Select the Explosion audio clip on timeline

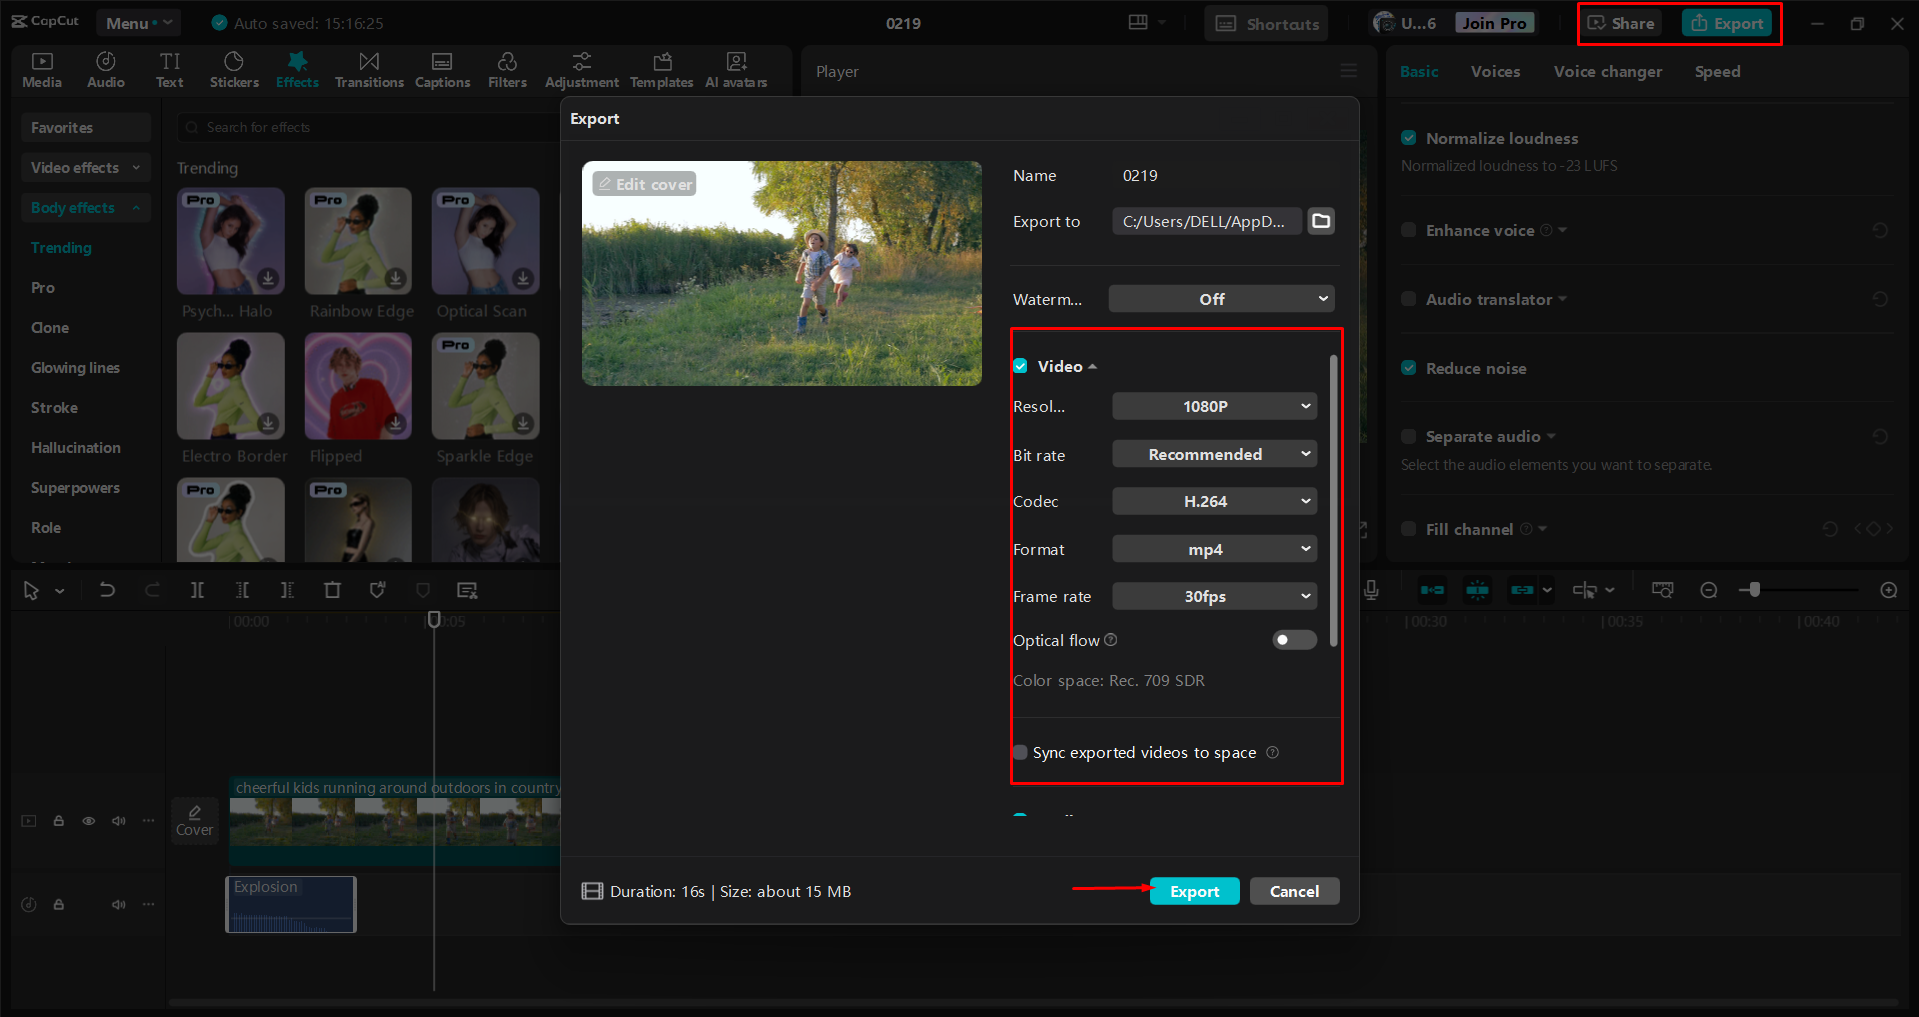tap(291, 904)
